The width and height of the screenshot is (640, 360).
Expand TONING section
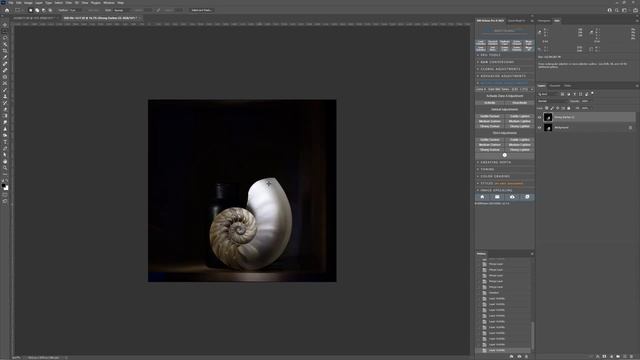(x=504, y=169)
